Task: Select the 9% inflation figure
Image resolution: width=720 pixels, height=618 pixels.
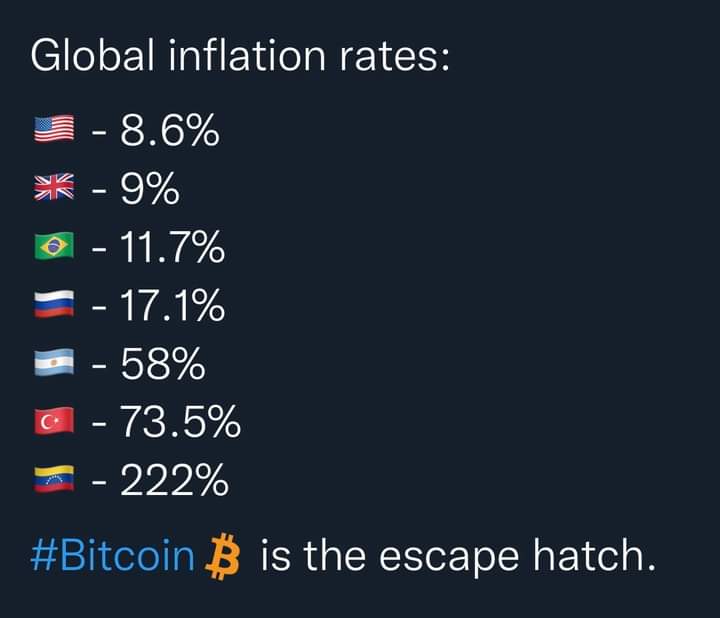Action: point(150,188)
